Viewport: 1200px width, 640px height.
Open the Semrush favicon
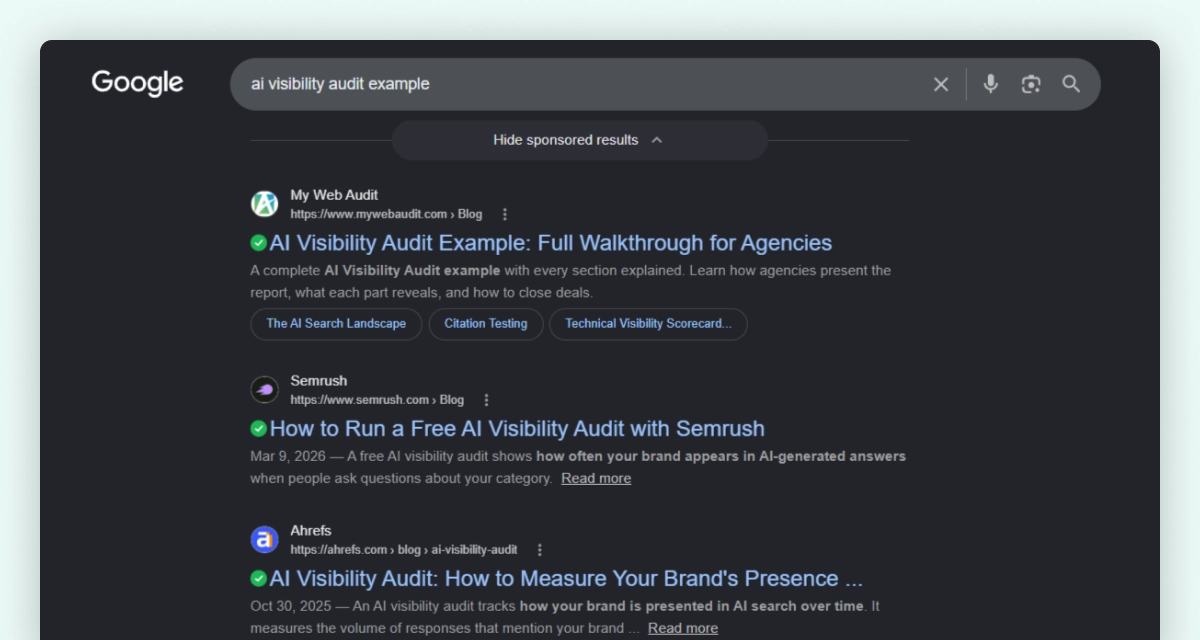pyautogui.click(x=264, y=390)
